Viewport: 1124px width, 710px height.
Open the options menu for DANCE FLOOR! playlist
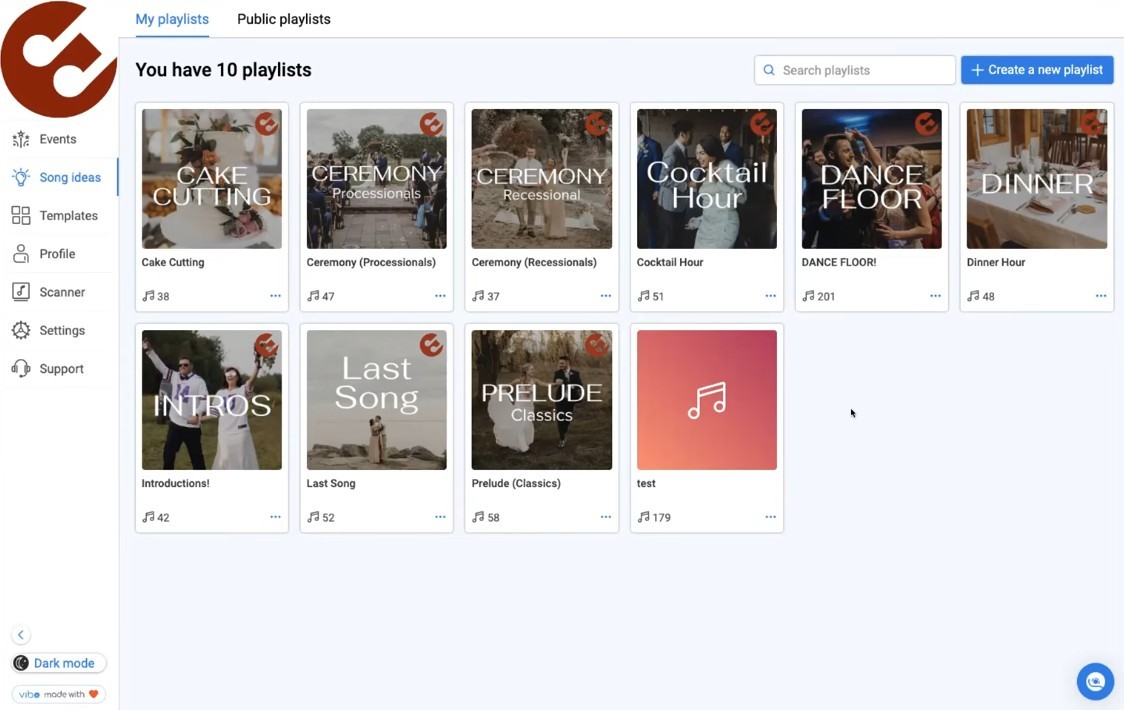tap(935, 295)
